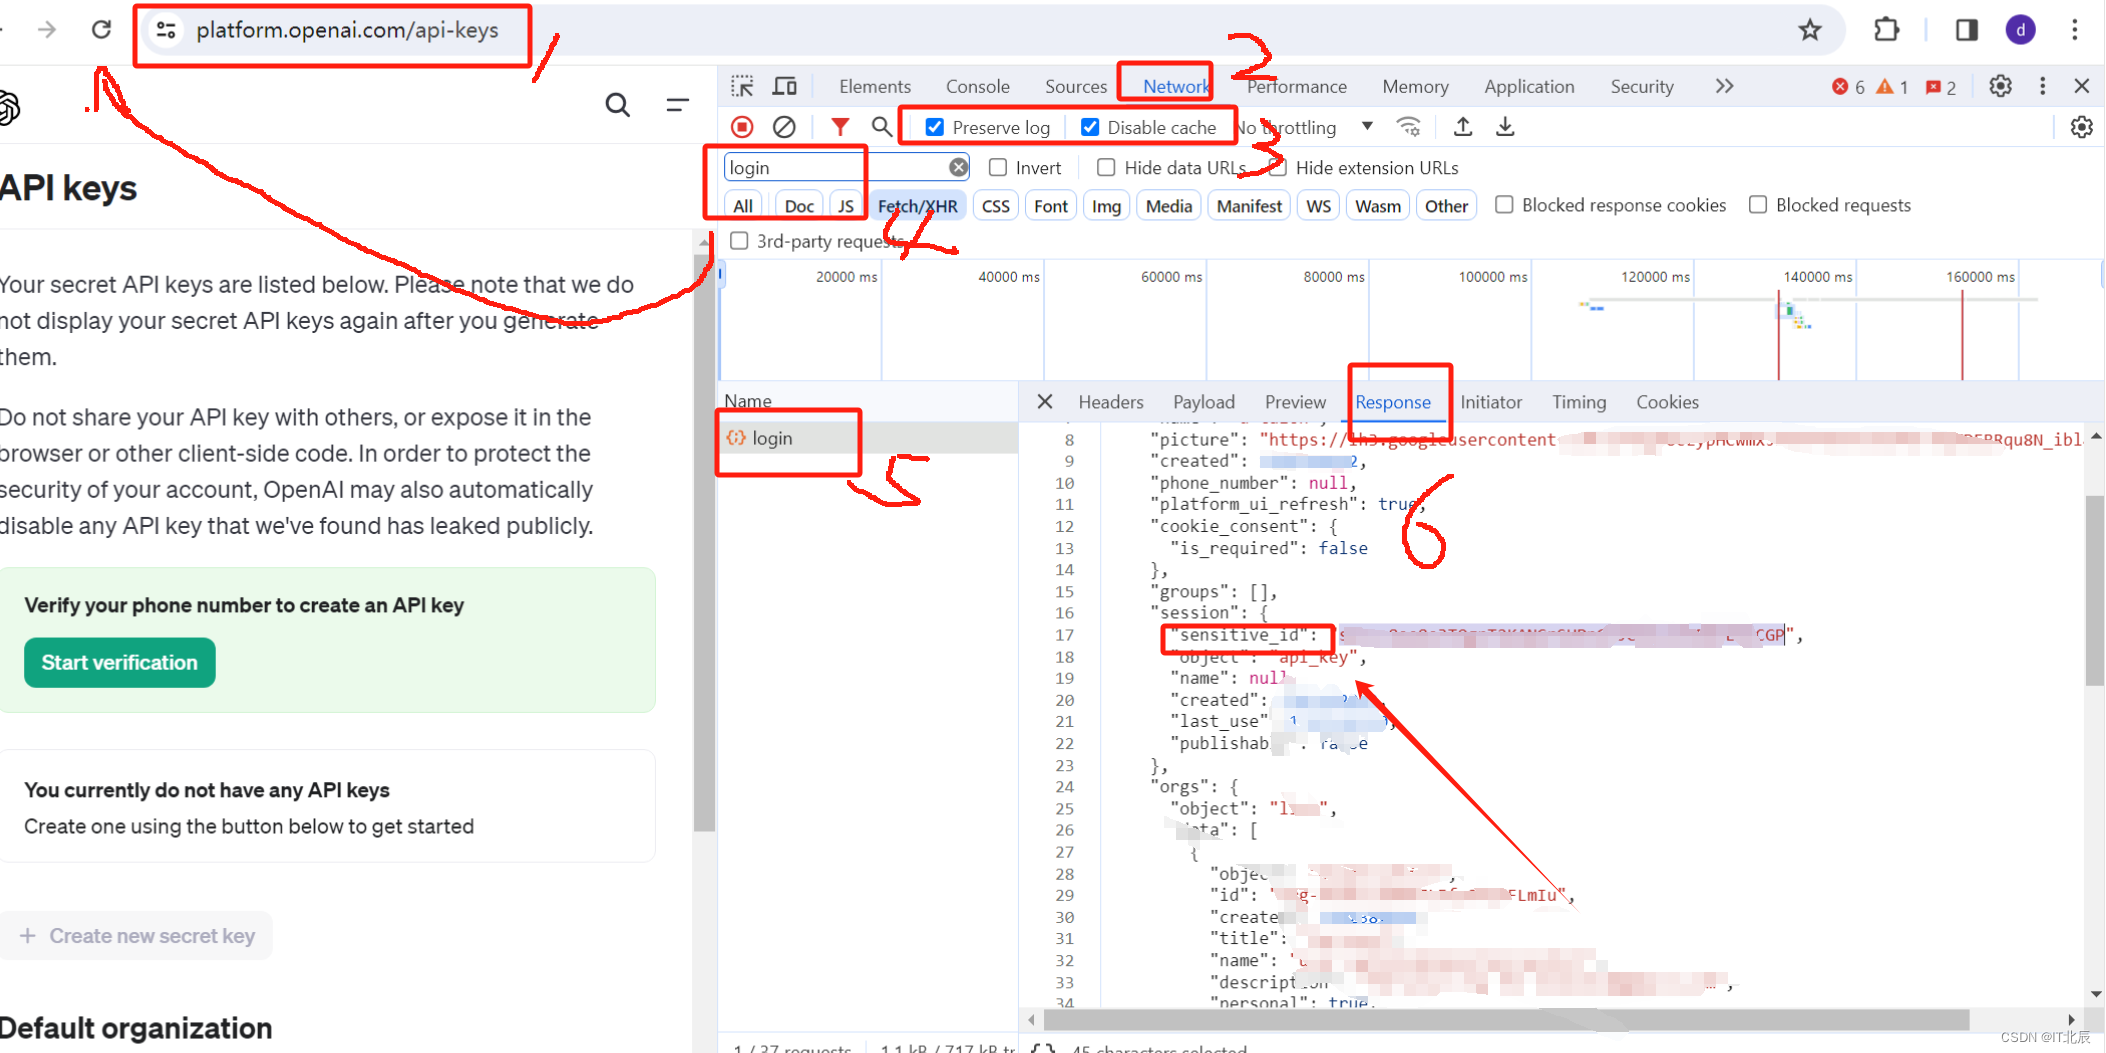Export HAR file with download arrow icon

1505,127
